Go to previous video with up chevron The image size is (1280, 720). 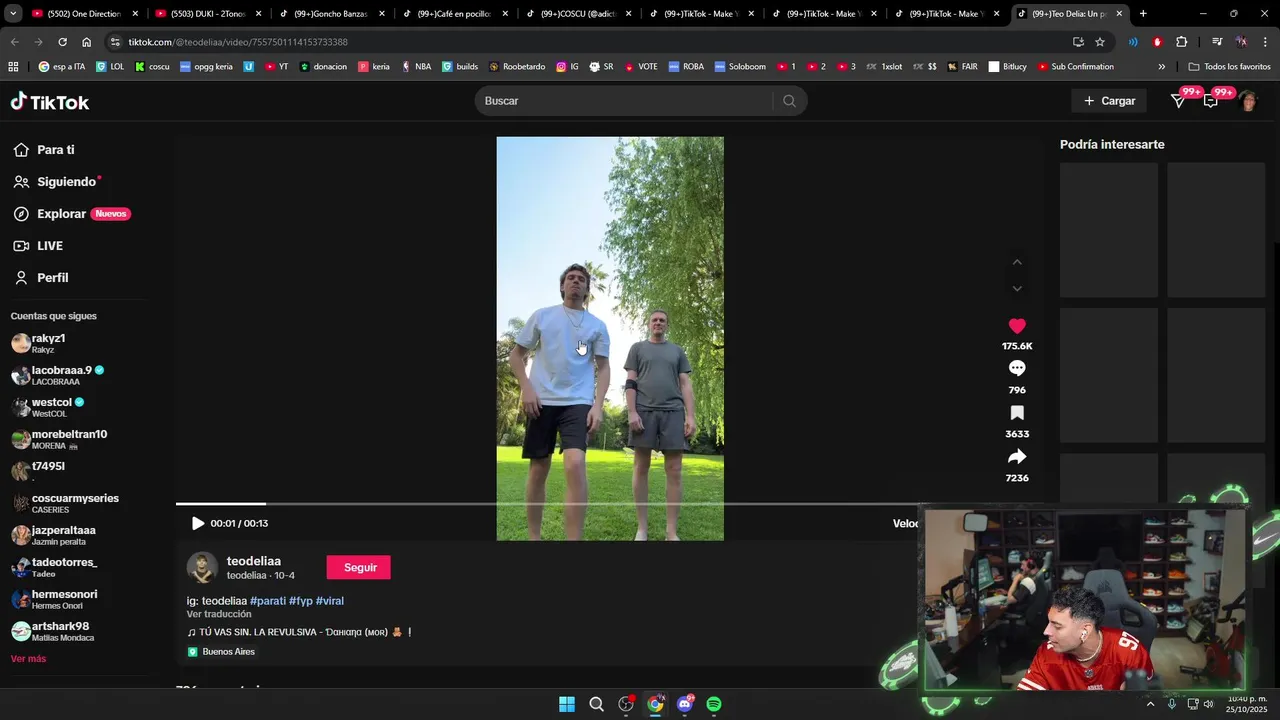coord(1017,262)
